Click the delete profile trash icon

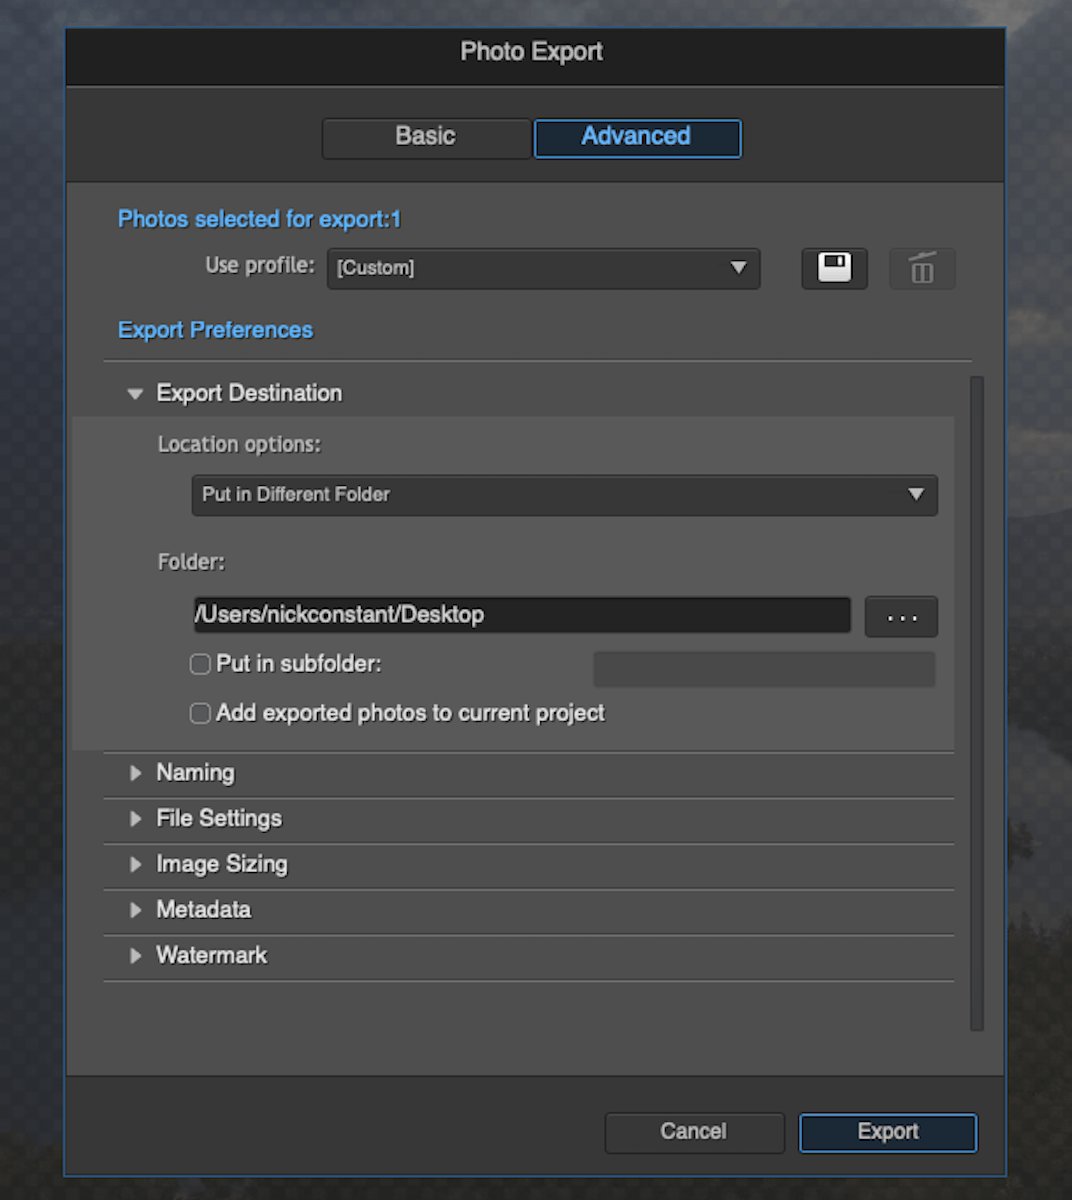pyautogui.click(x=921, y=268)
